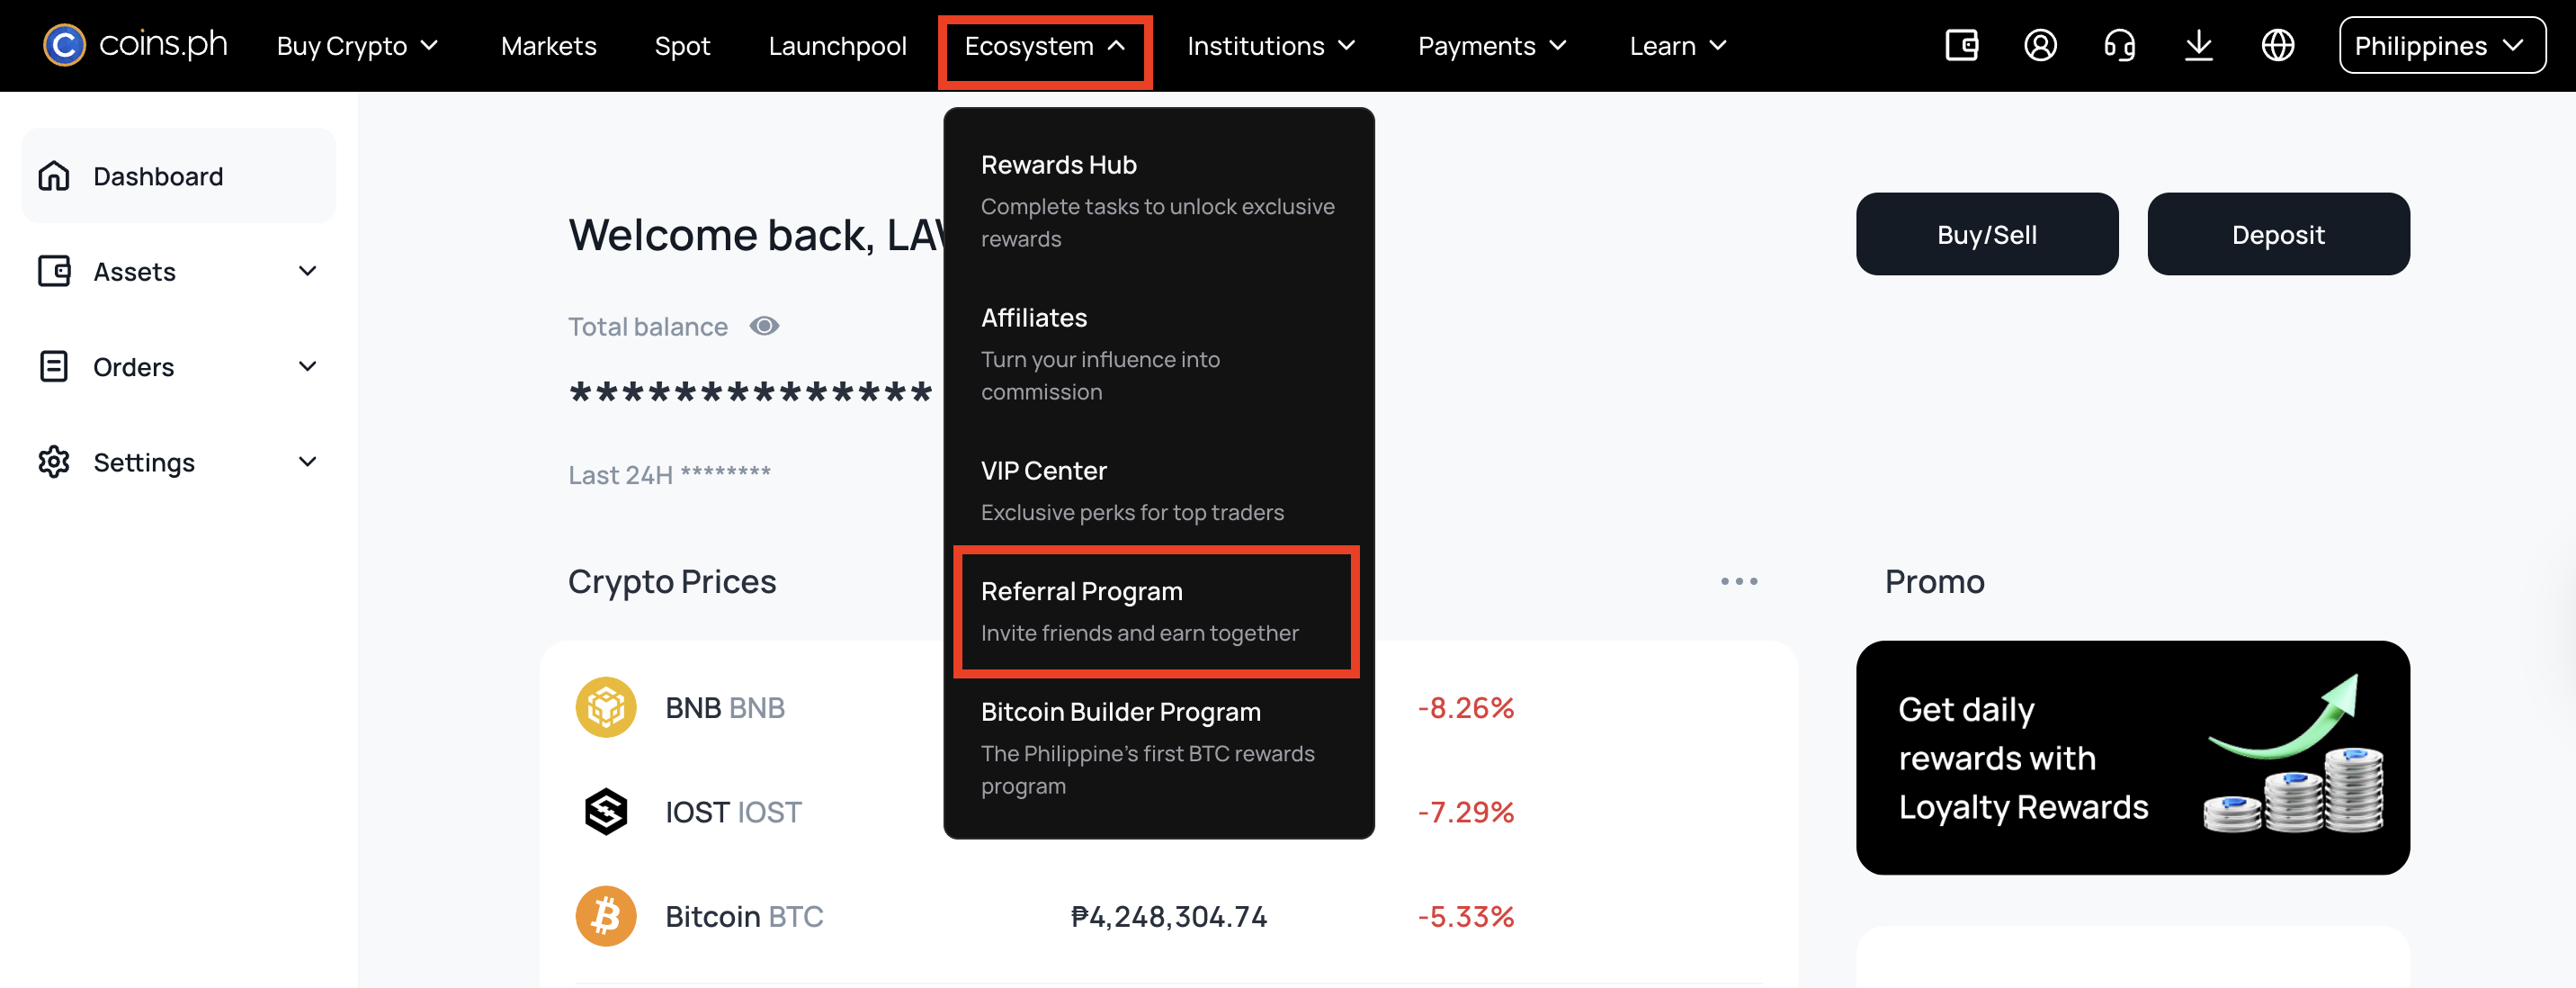2576x988 pixels.
Task: Click the BNB coin icon
Action: pos(605,707)
